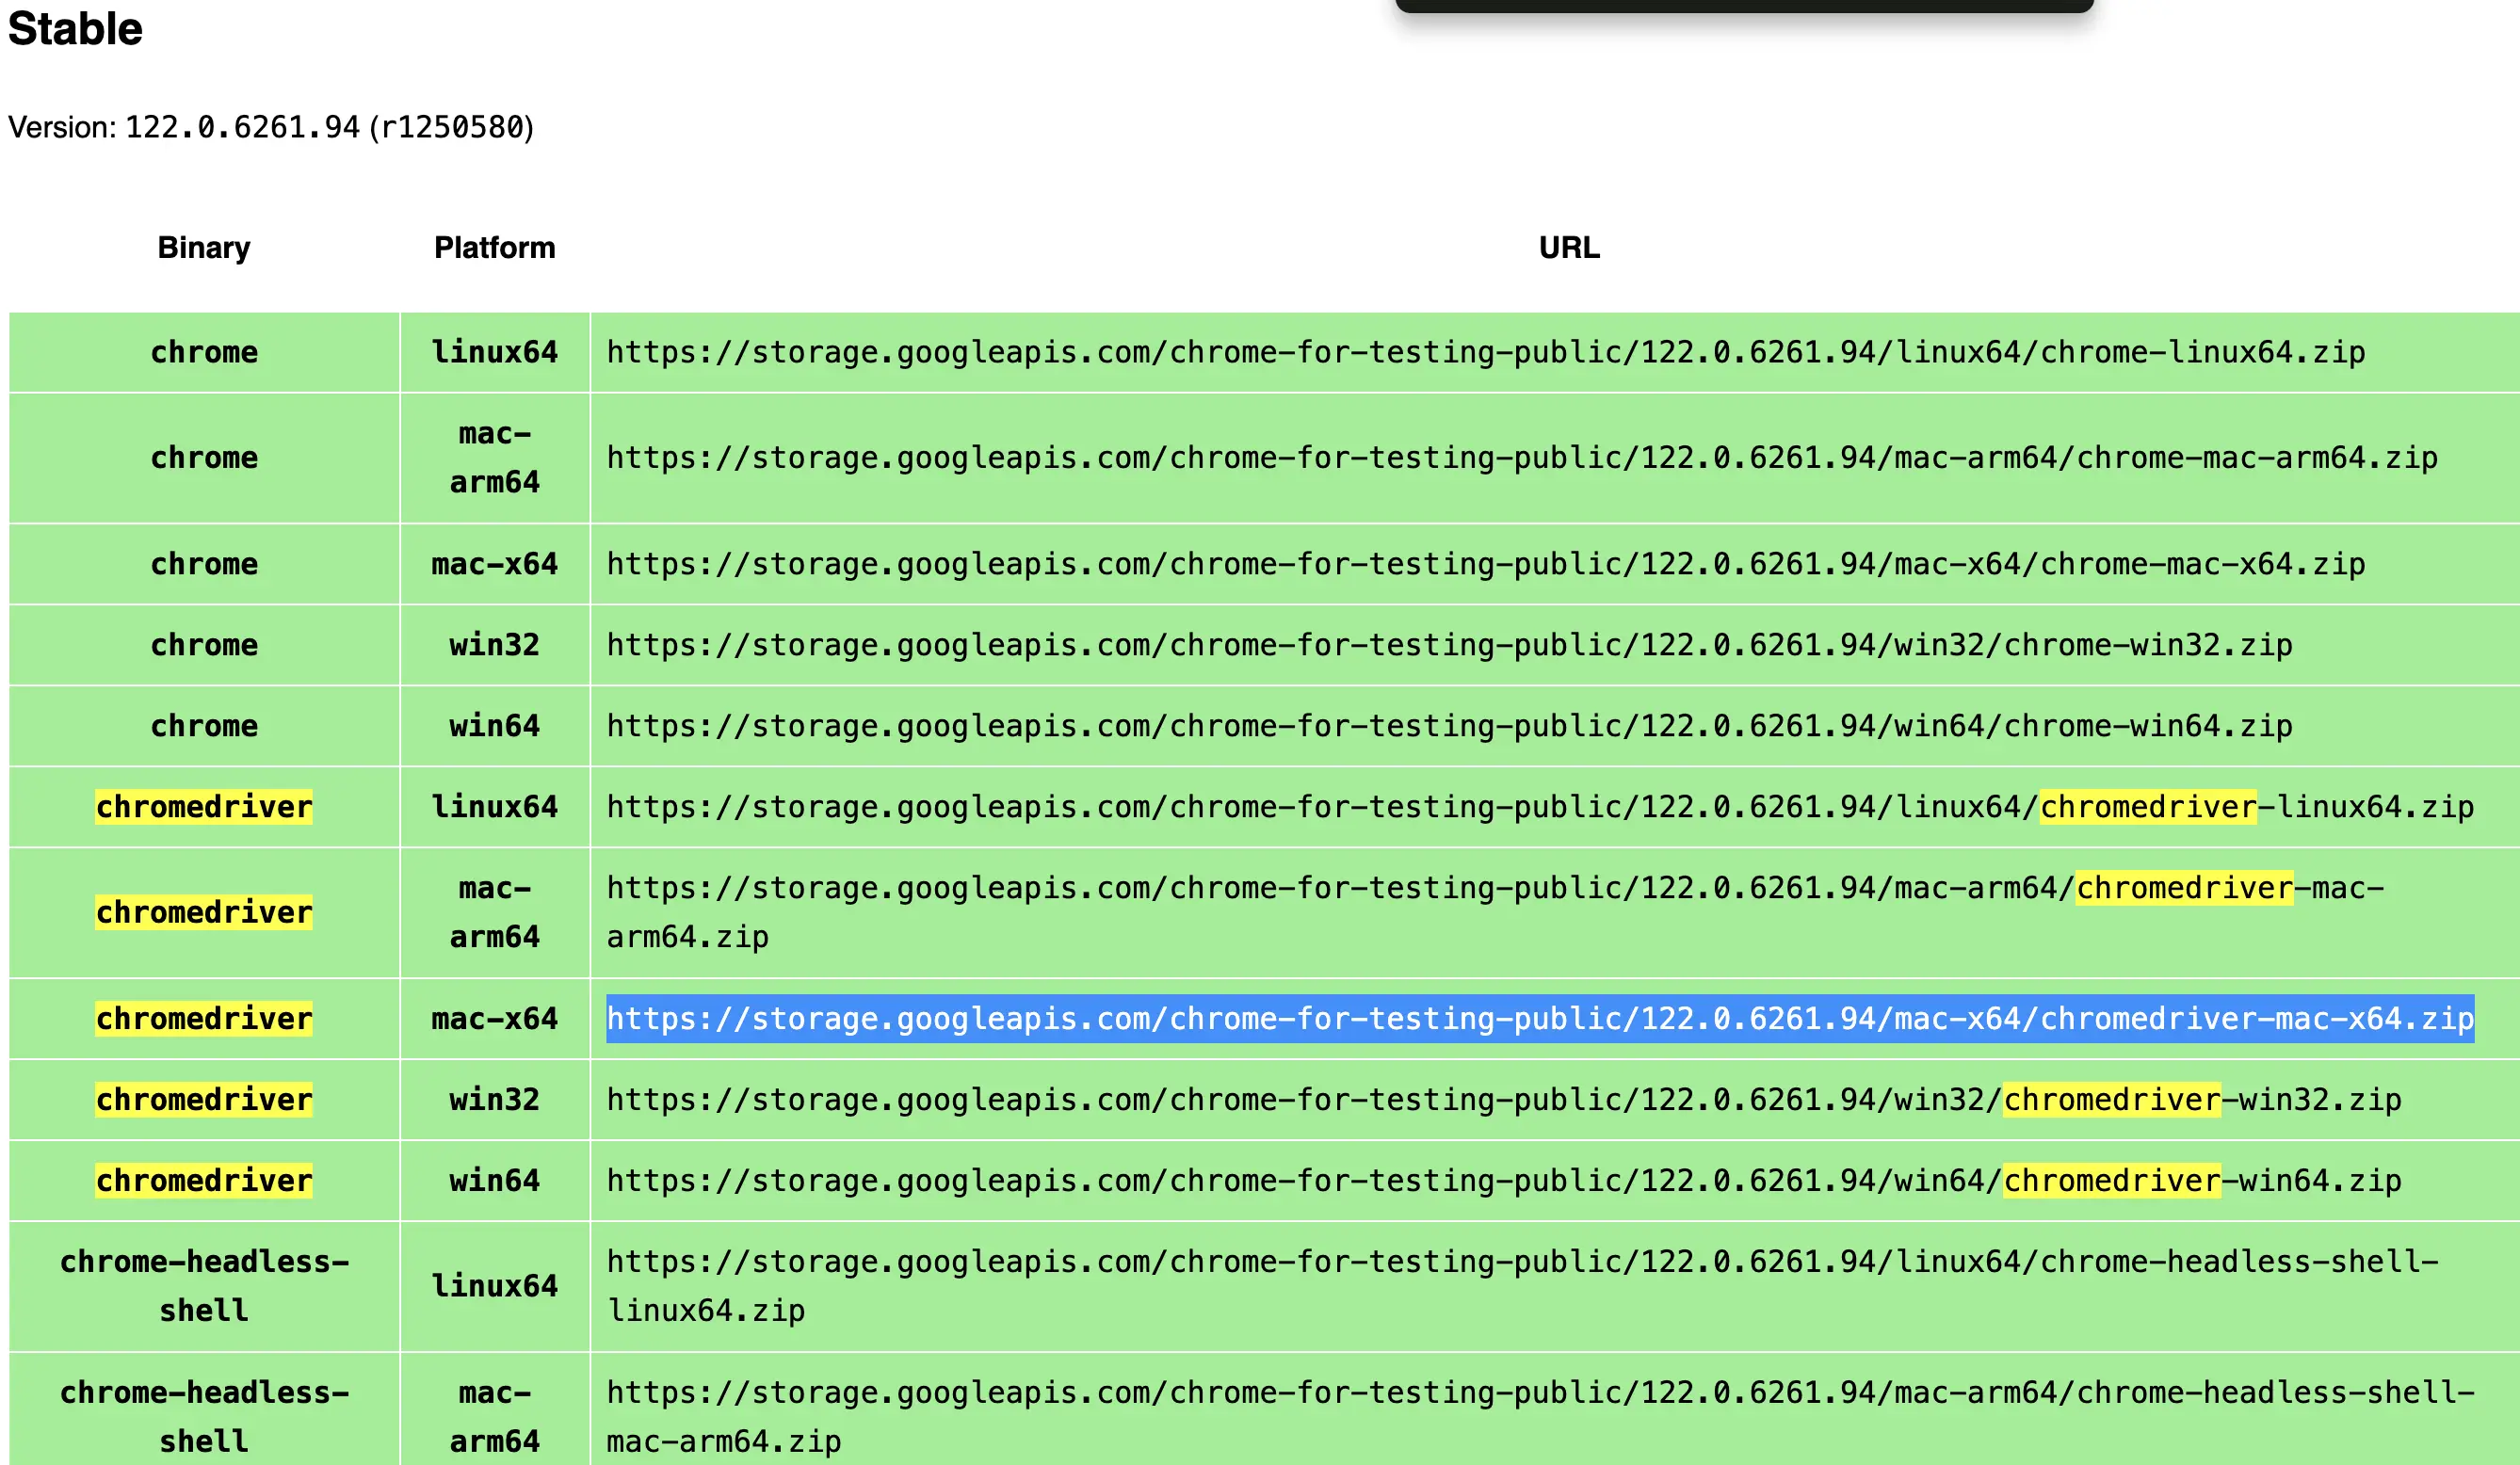The width and height of the screenshot is (2520, 1465).
Task: Click chrome binary cell in mac-arm64 row
Action: pos(204,458)
